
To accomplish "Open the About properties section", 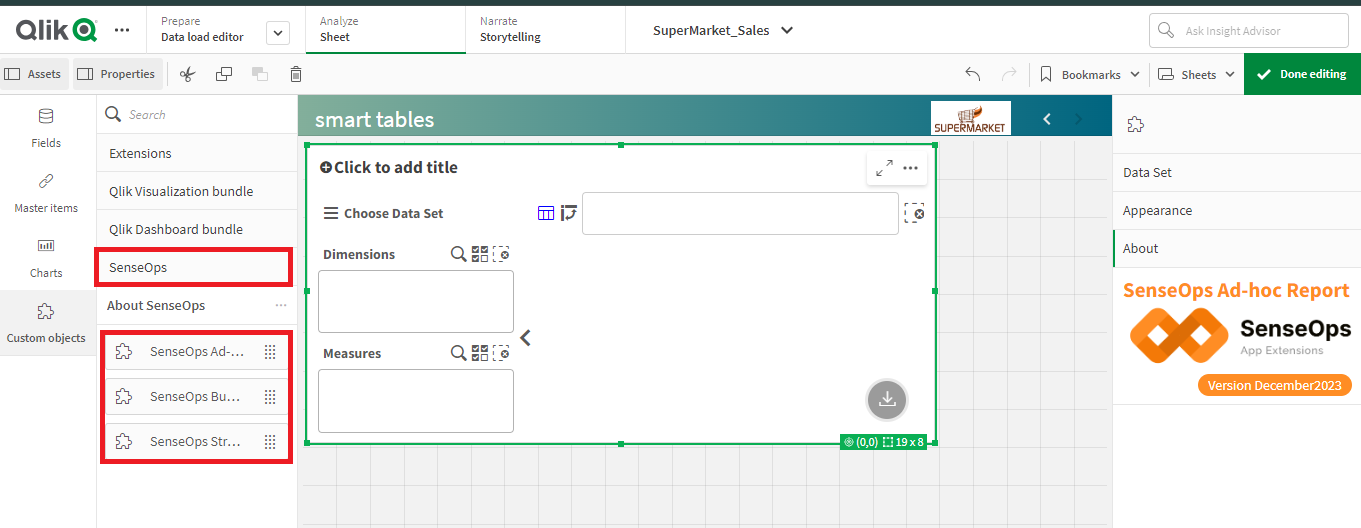I will pyautogui.click(x=1237, y=248).
